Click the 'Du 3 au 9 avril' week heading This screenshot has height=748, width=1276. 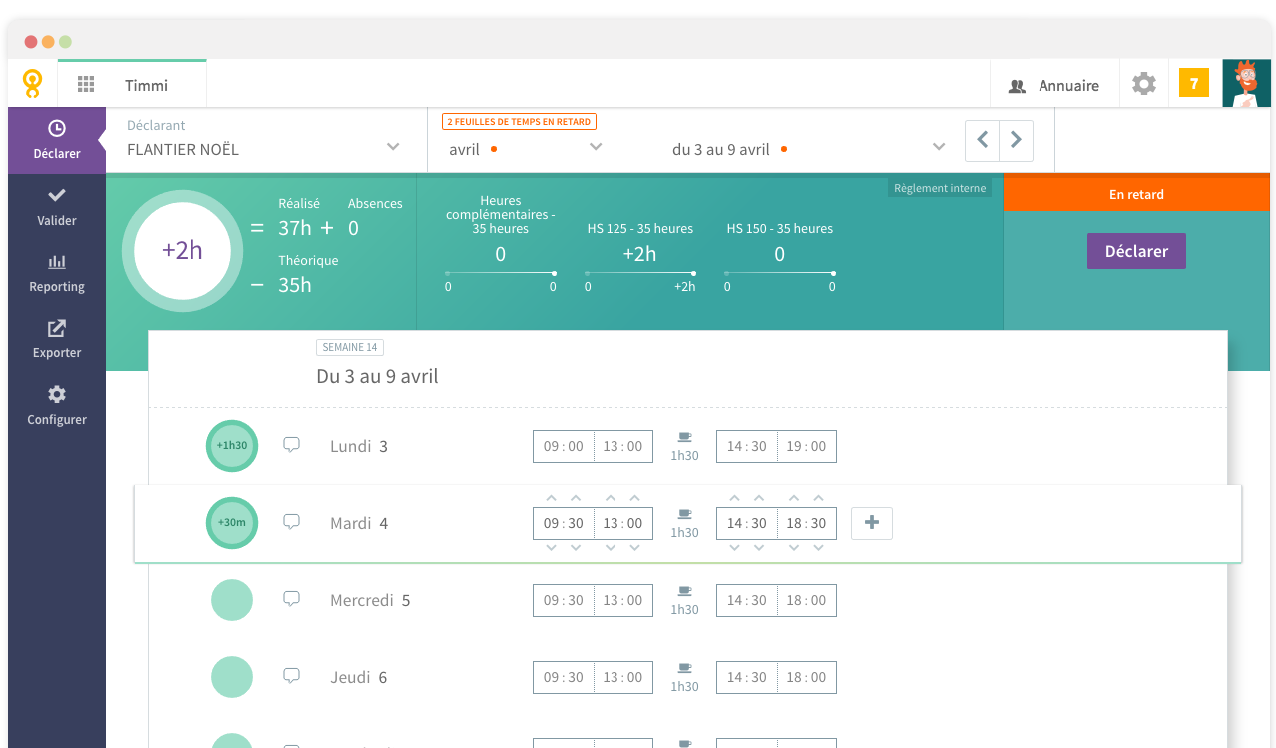[377, 377]
